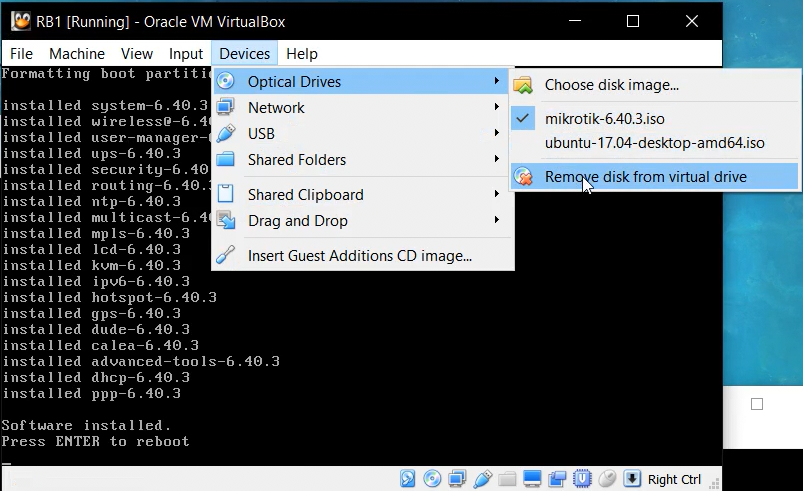The width and height of the screenshot is (803, 491).
Task: Select mikrotik-6.40.3.iso disk image
Action: 654,119
